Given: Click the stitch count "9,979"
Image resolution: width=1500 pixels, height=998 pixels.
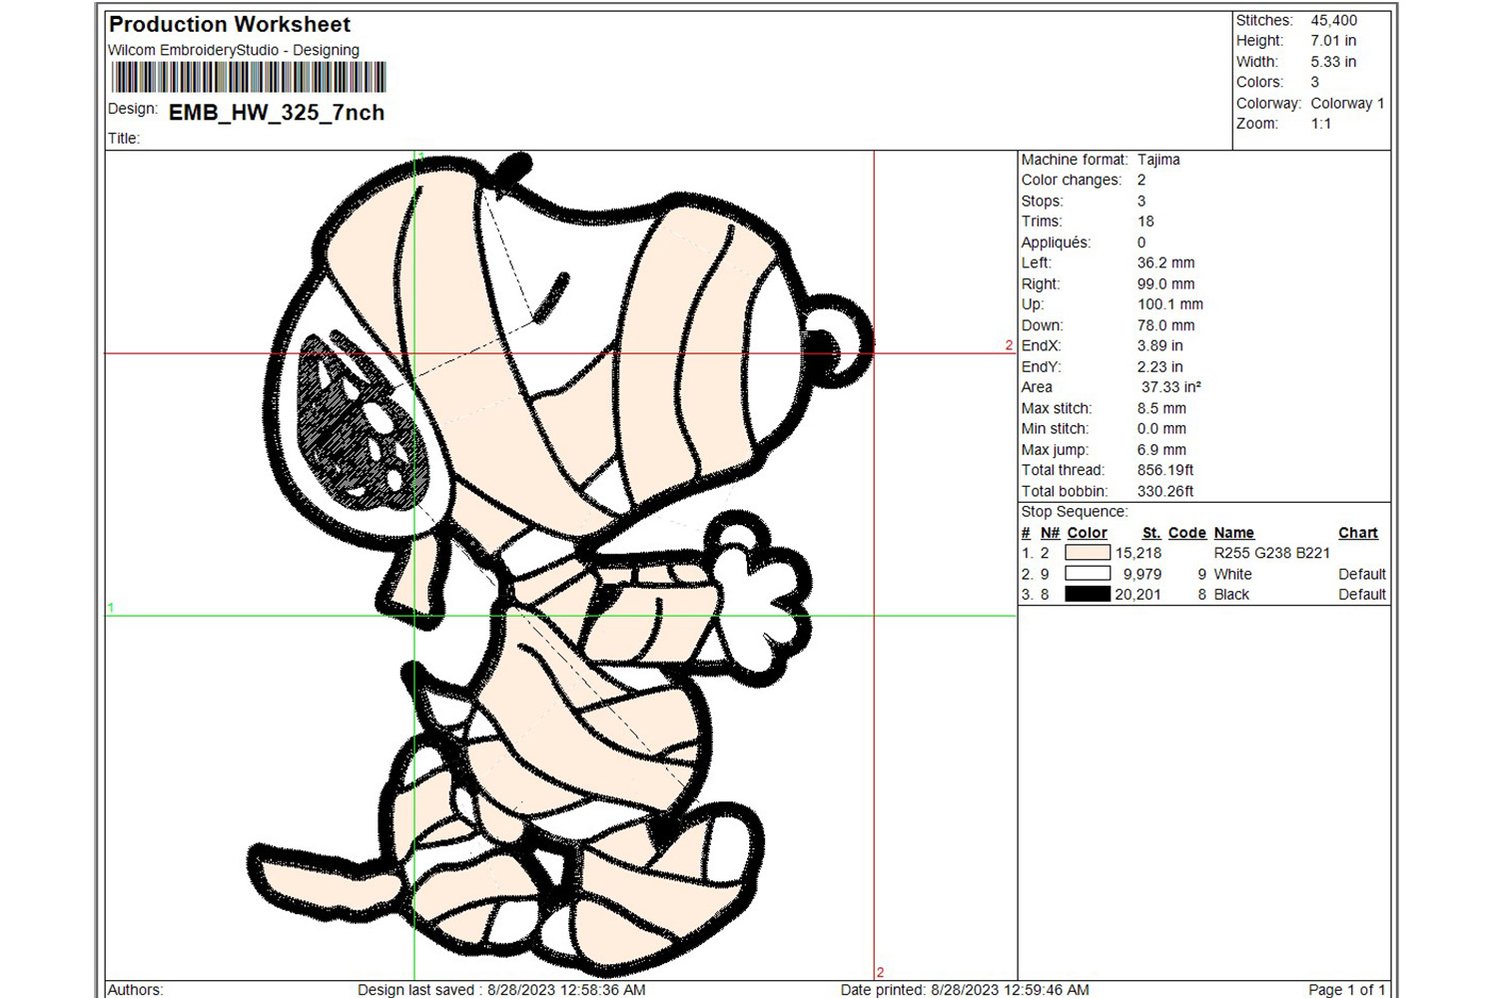Looking at the screenshot, I should (x=1142, y=574).
